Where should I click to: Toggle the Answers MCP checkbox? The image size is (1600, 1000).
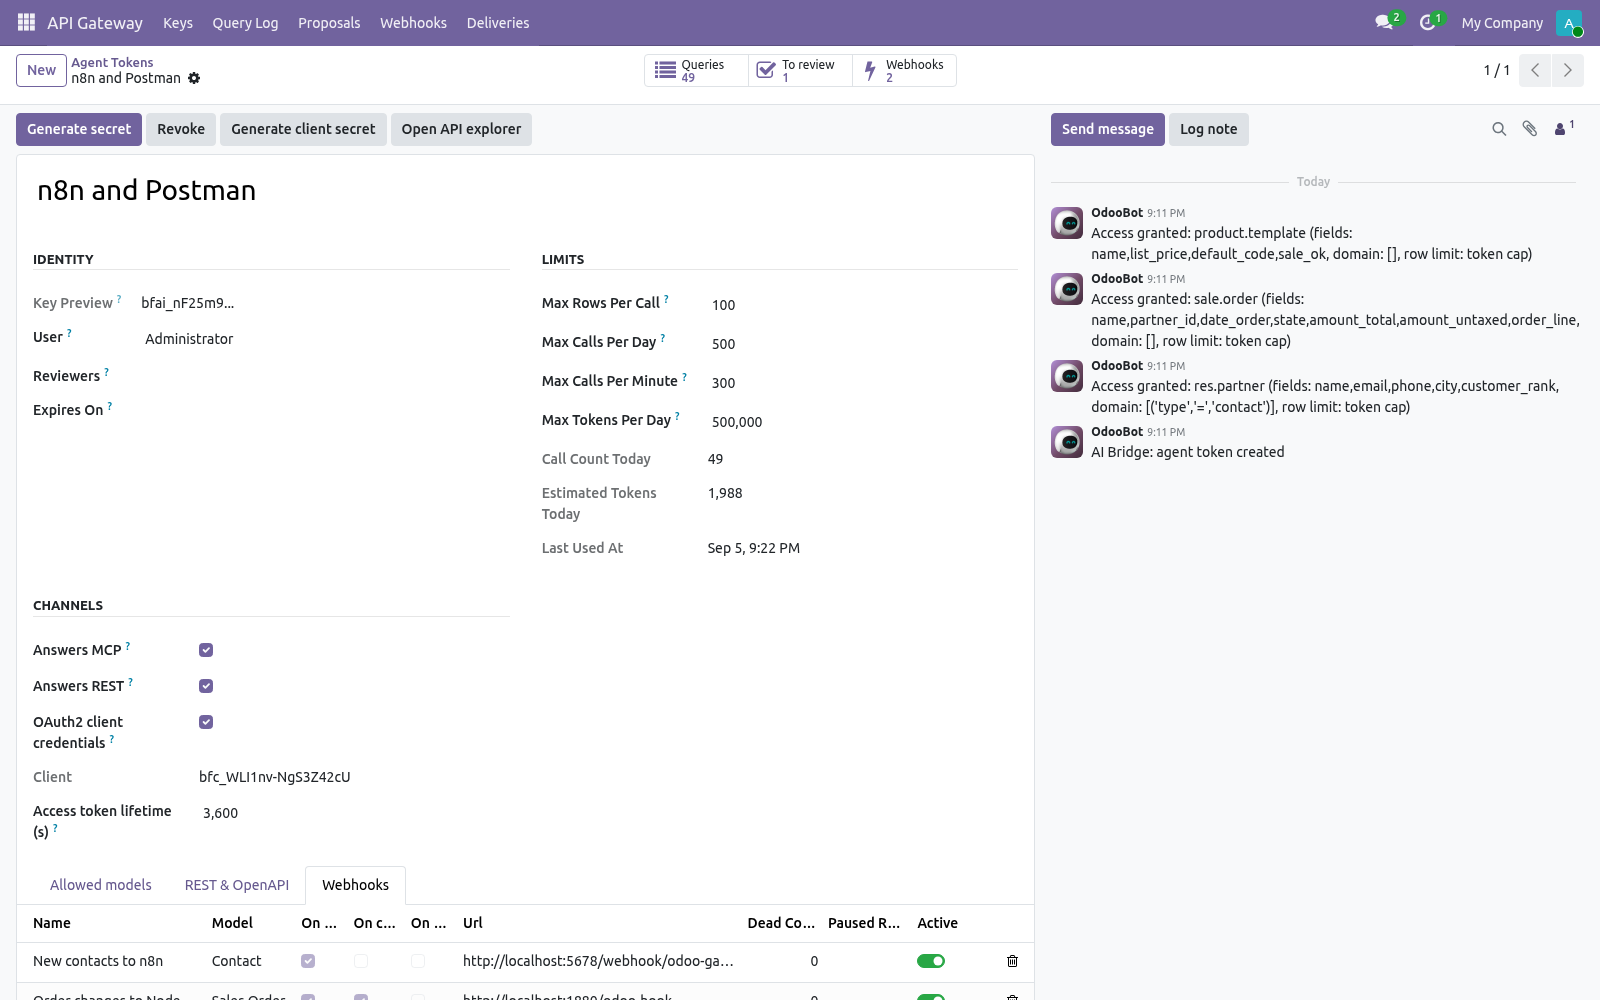(x=206, y=650)
